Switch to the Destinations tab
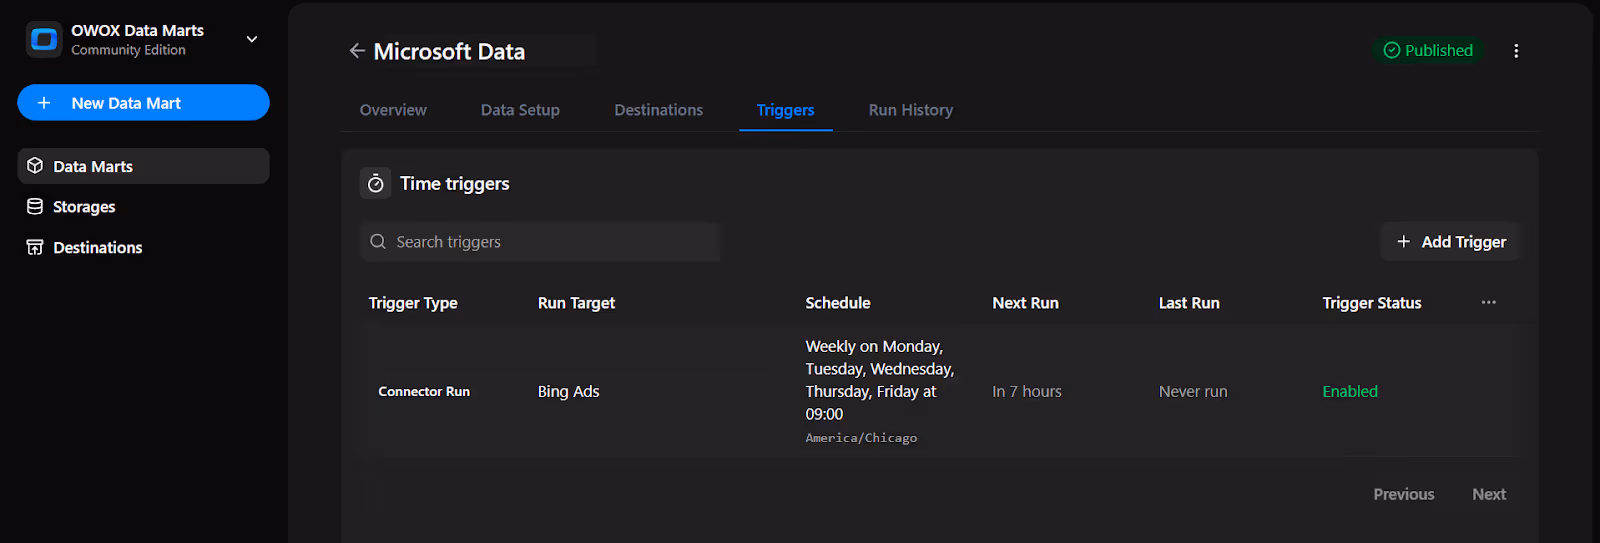 658,110
